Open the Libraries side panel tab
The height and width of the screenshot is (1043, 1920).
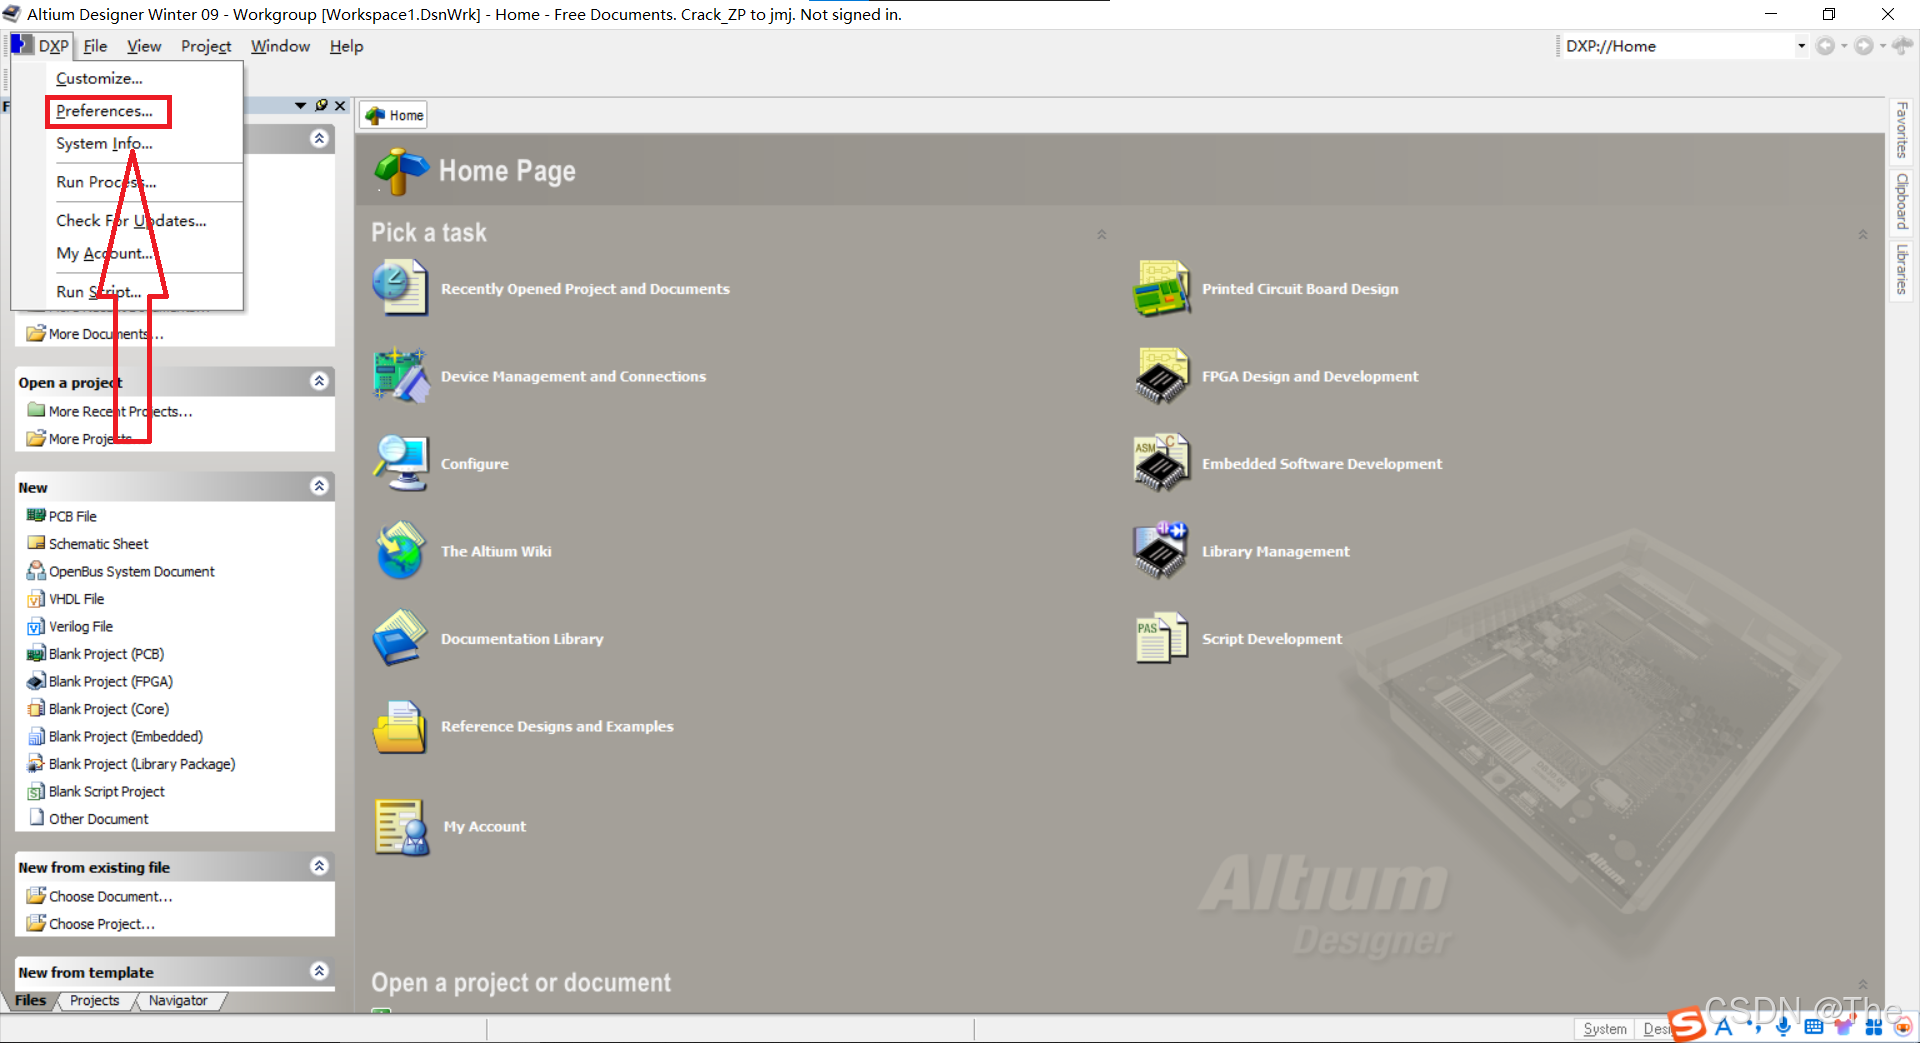(1902, 270)
